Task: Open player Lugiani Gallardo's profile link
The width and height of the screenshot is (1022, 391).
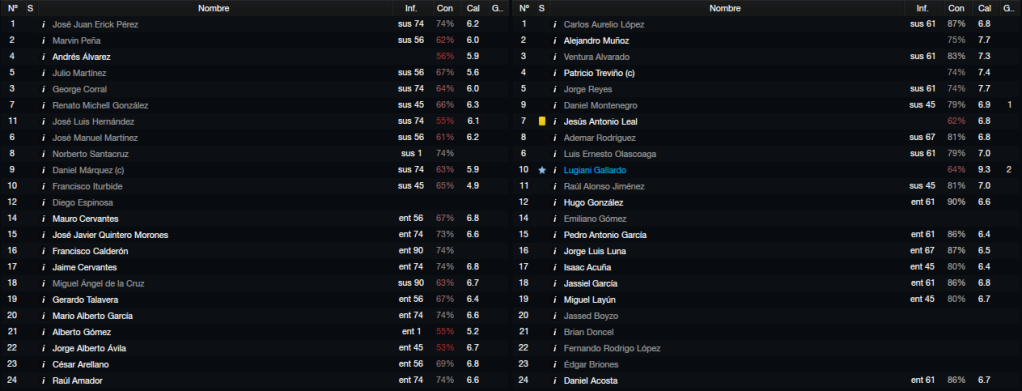Action: [594, 170]
